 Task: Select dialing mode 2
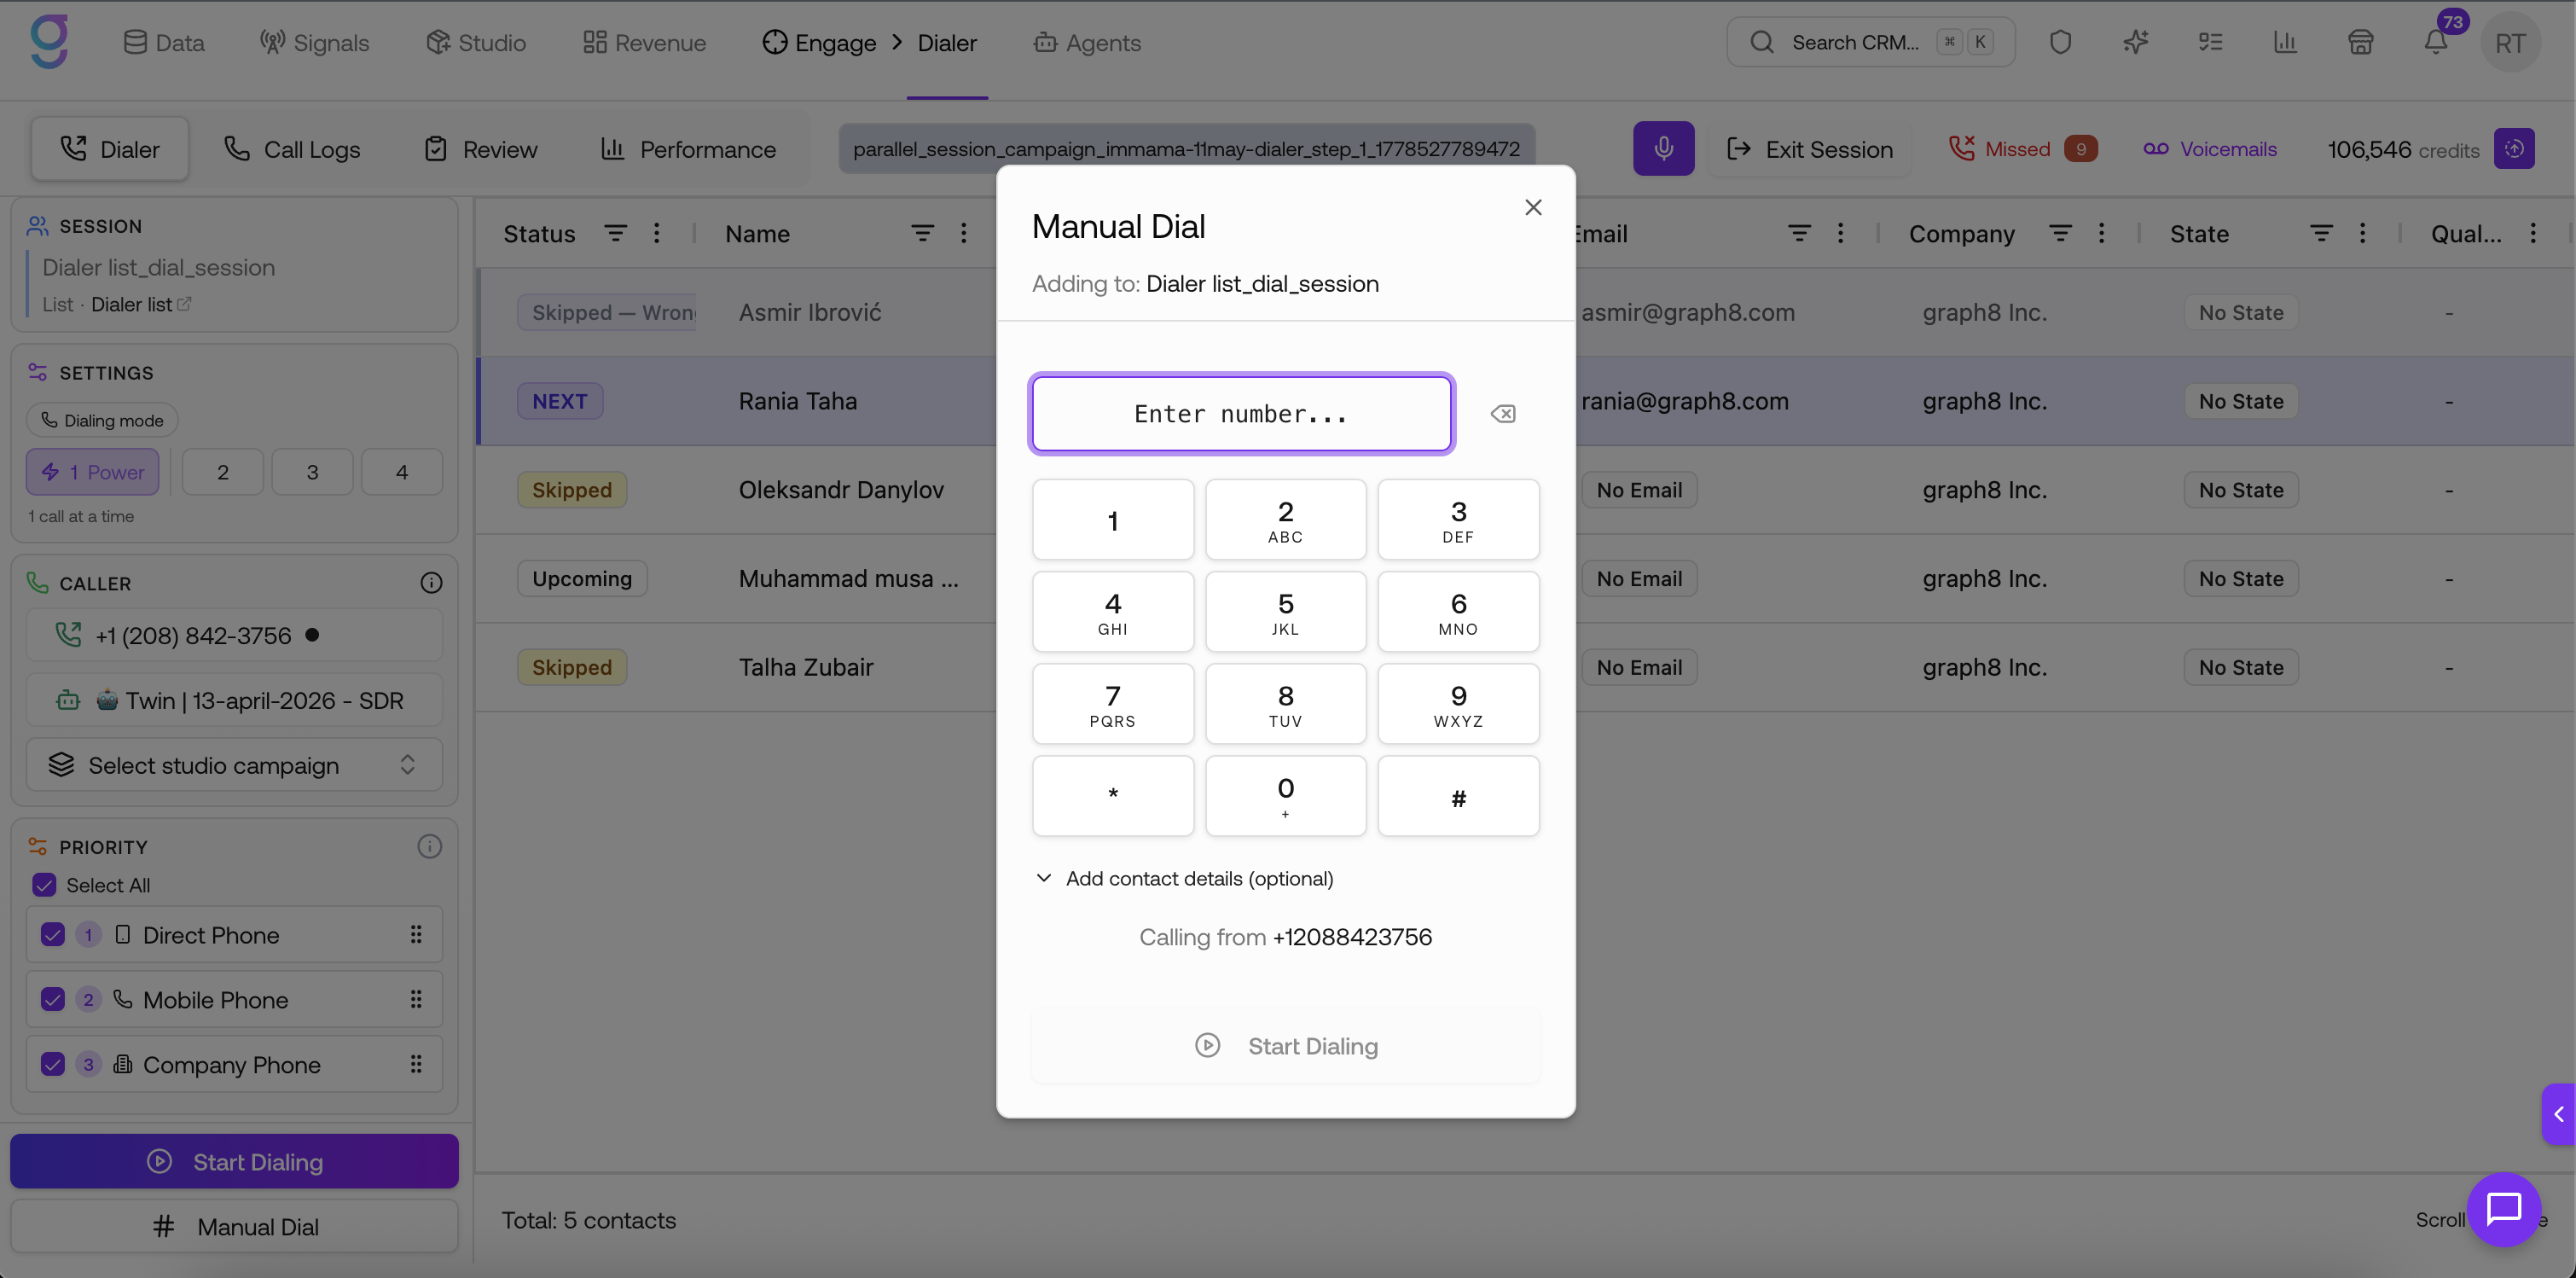pos(223,472)
